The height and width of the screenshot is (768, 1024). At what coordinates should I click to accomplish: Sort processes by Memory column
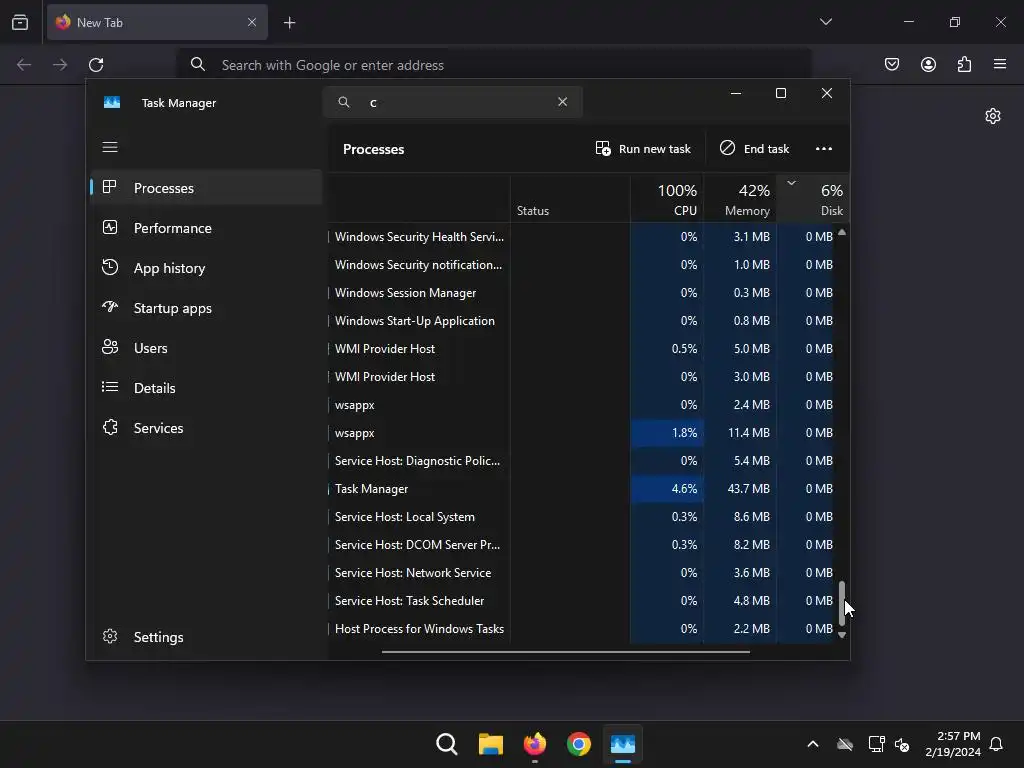coord(740,199)
